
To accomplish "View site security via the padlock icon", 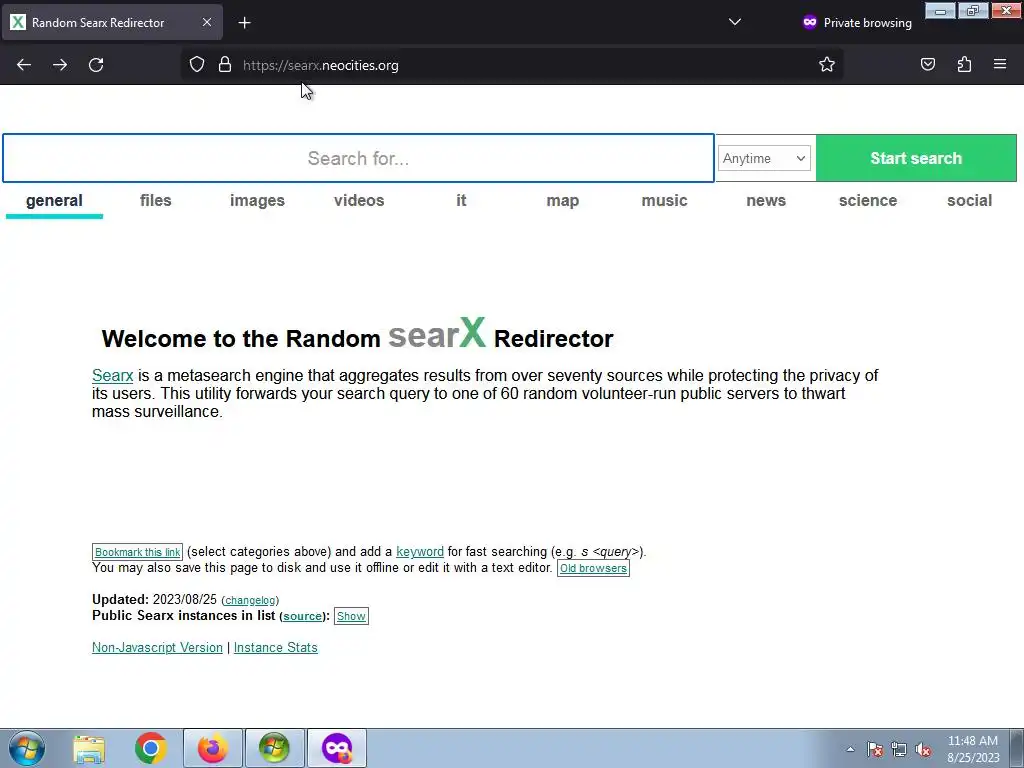I will (225, 65).
